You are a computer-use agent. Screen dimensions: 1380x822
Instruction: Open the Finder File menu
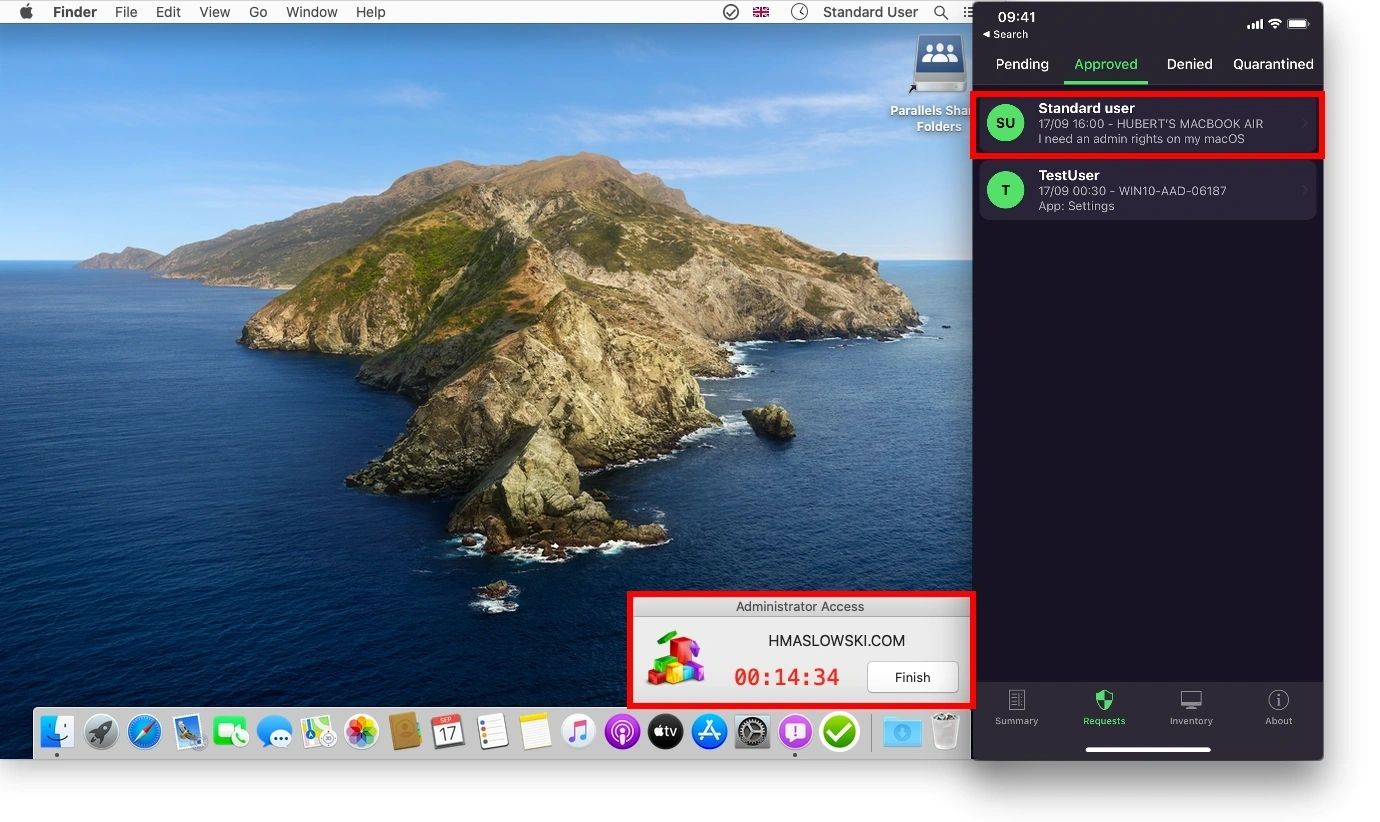[x=126, y=12]
